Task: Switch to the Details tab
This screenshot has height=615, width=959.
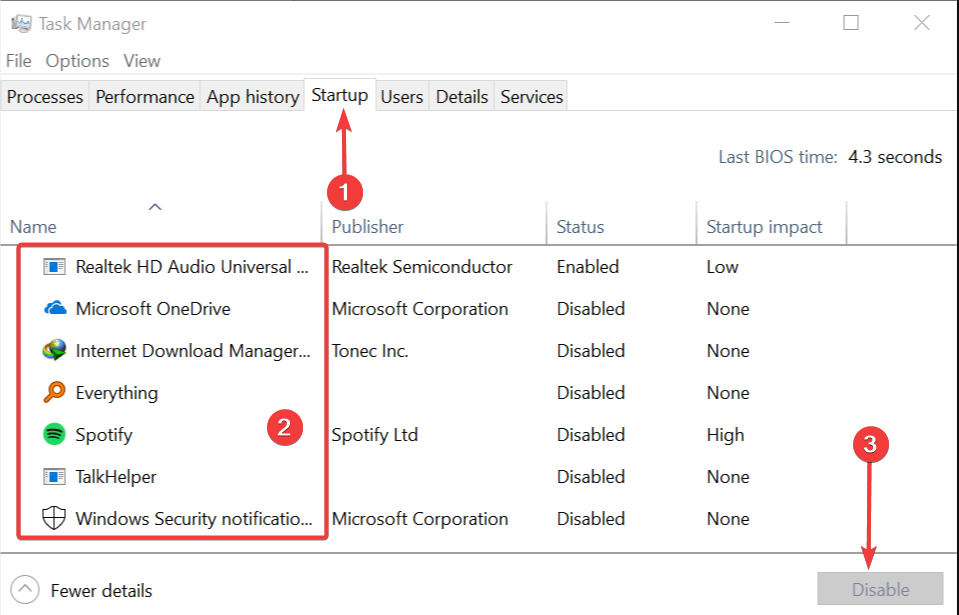Action: 462,97
